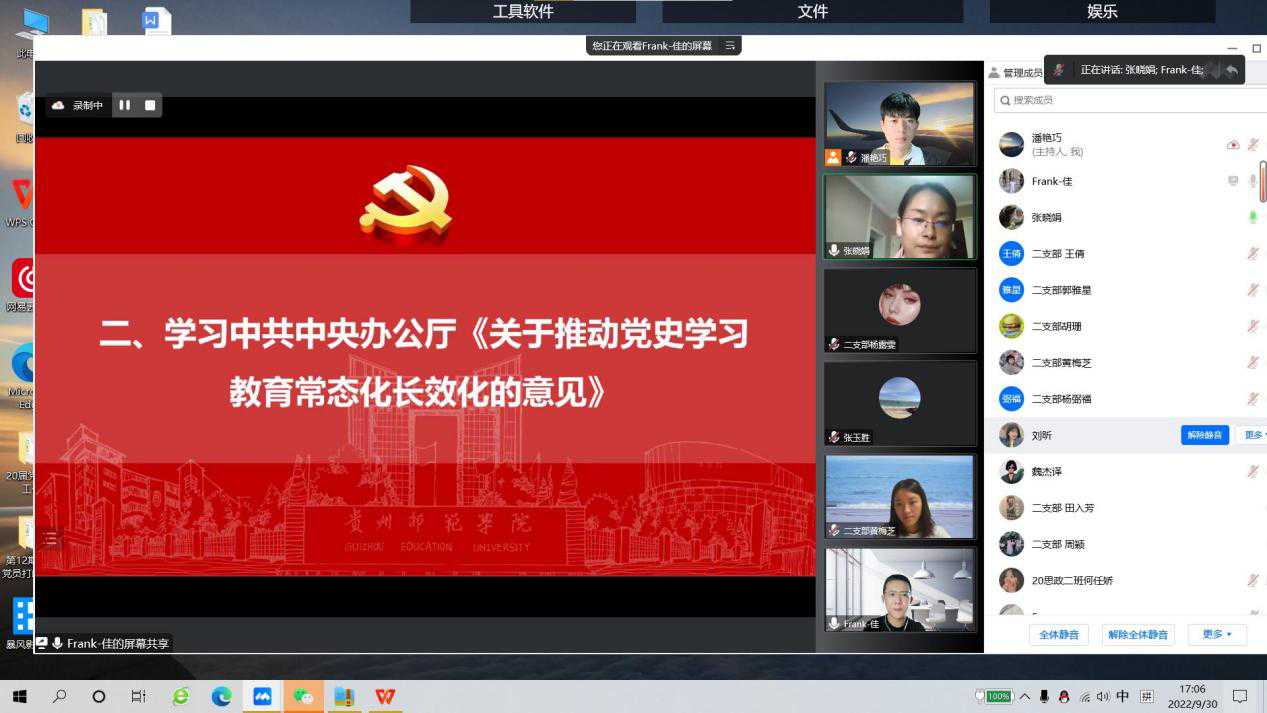
Task: Select 张玉胜's video tile
Action: point(899,403)
